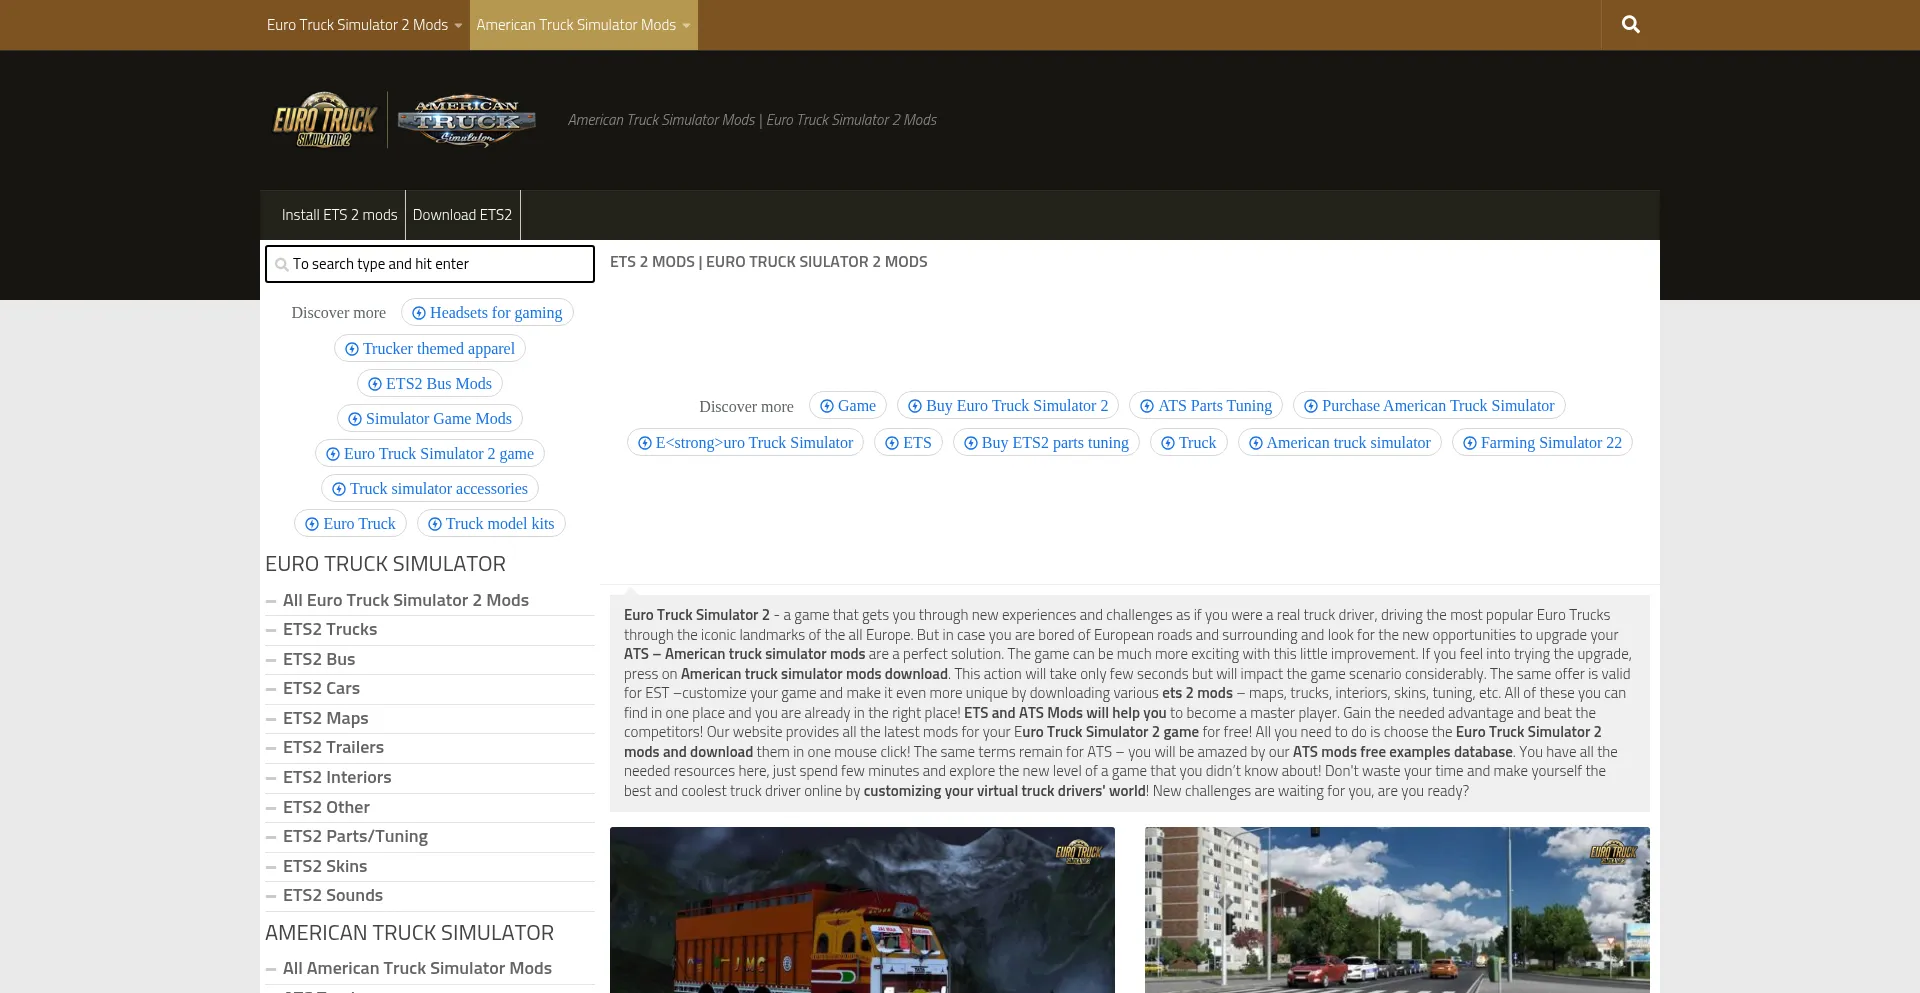
Task: Click the search magnifier icon in top bar
Action: pyautogui.click(x=1630, y=25)
